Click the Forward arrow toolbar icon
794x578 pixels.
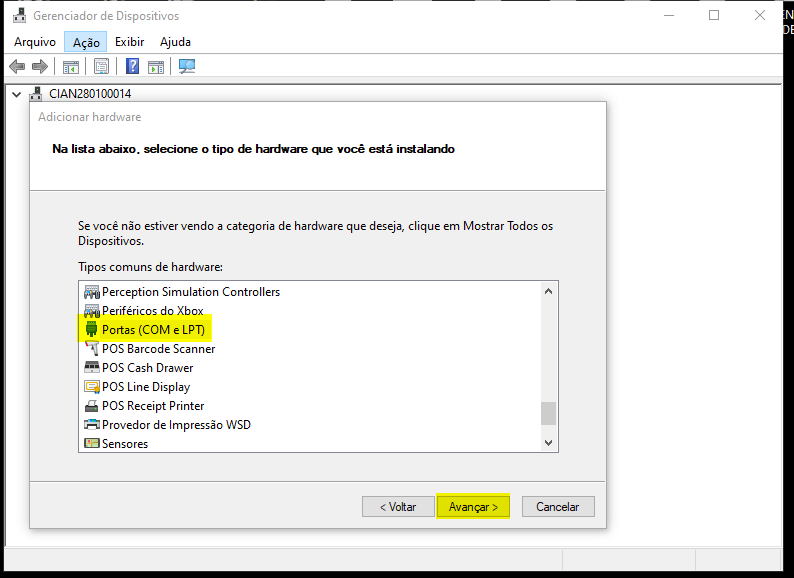(39, 66)
